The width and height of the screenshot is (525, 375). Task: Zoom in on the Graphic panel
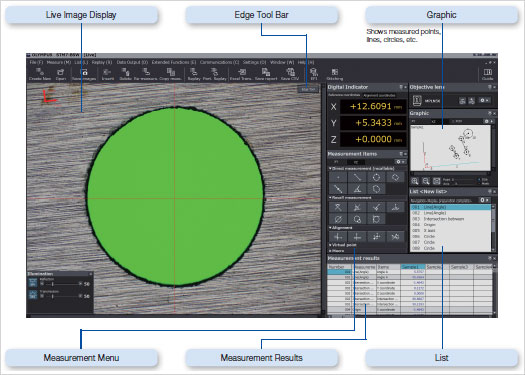(415, 181)
